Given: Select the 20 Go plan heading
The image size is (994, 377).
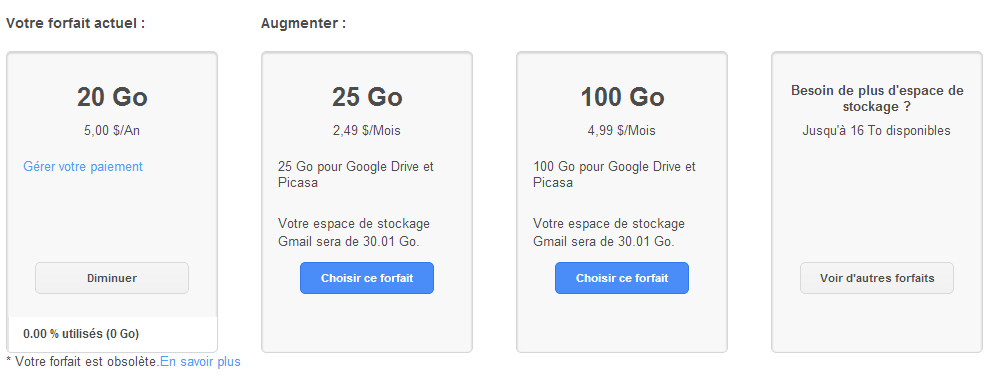Looking at the screenshot, I should tap(112, 98).
